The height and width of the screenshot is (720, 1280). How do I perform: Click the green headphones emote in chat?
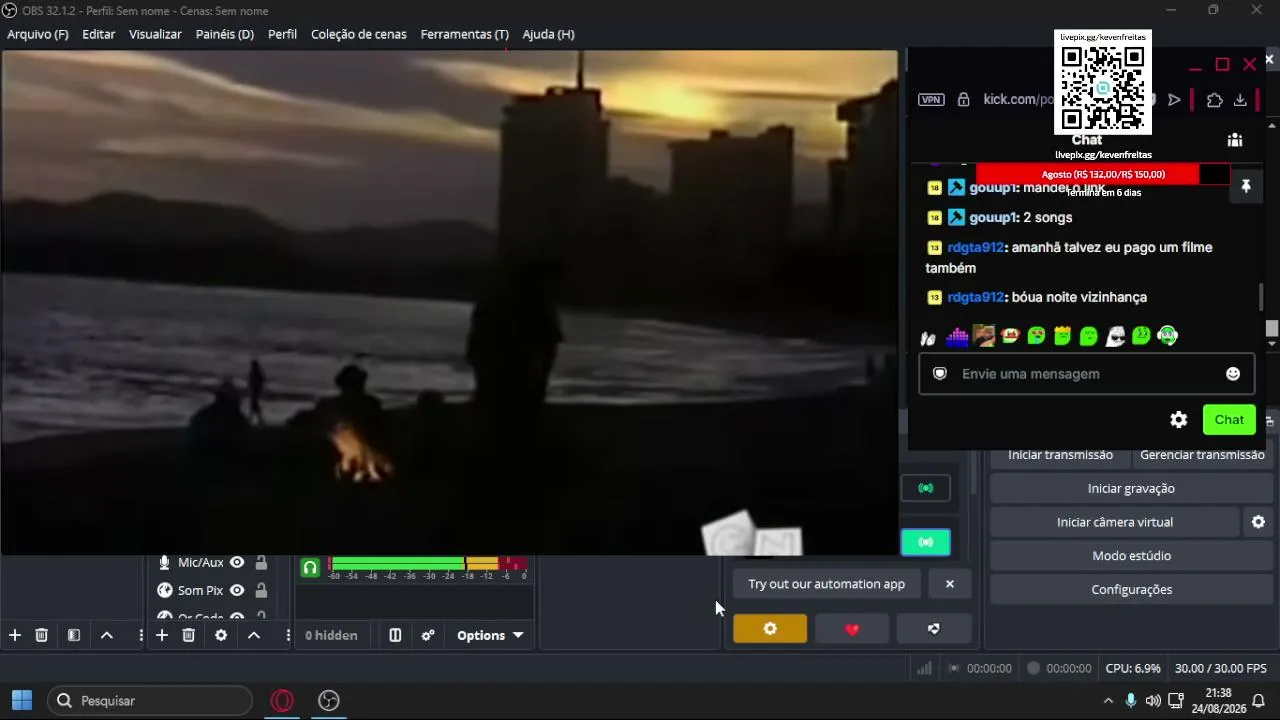coord(1167,336)
